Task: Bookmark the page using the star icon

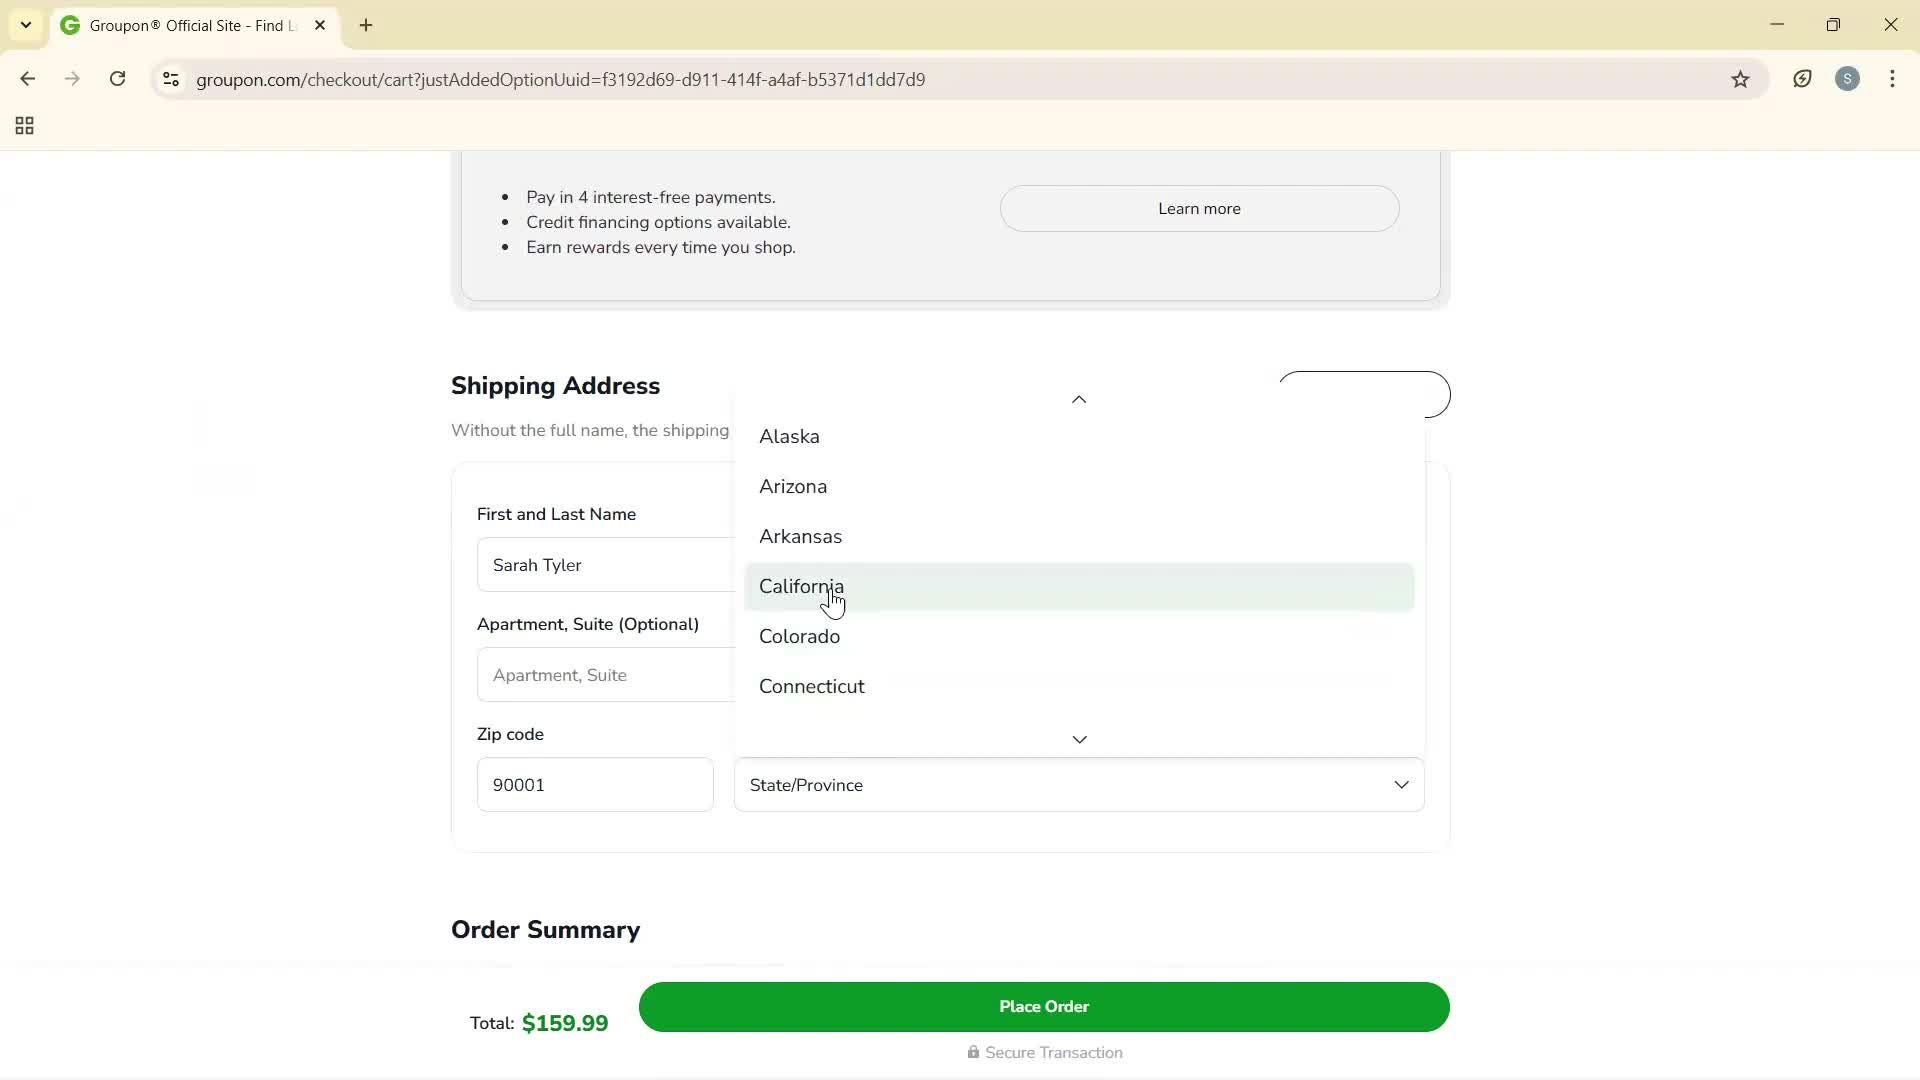Action: pos(1740,79)
